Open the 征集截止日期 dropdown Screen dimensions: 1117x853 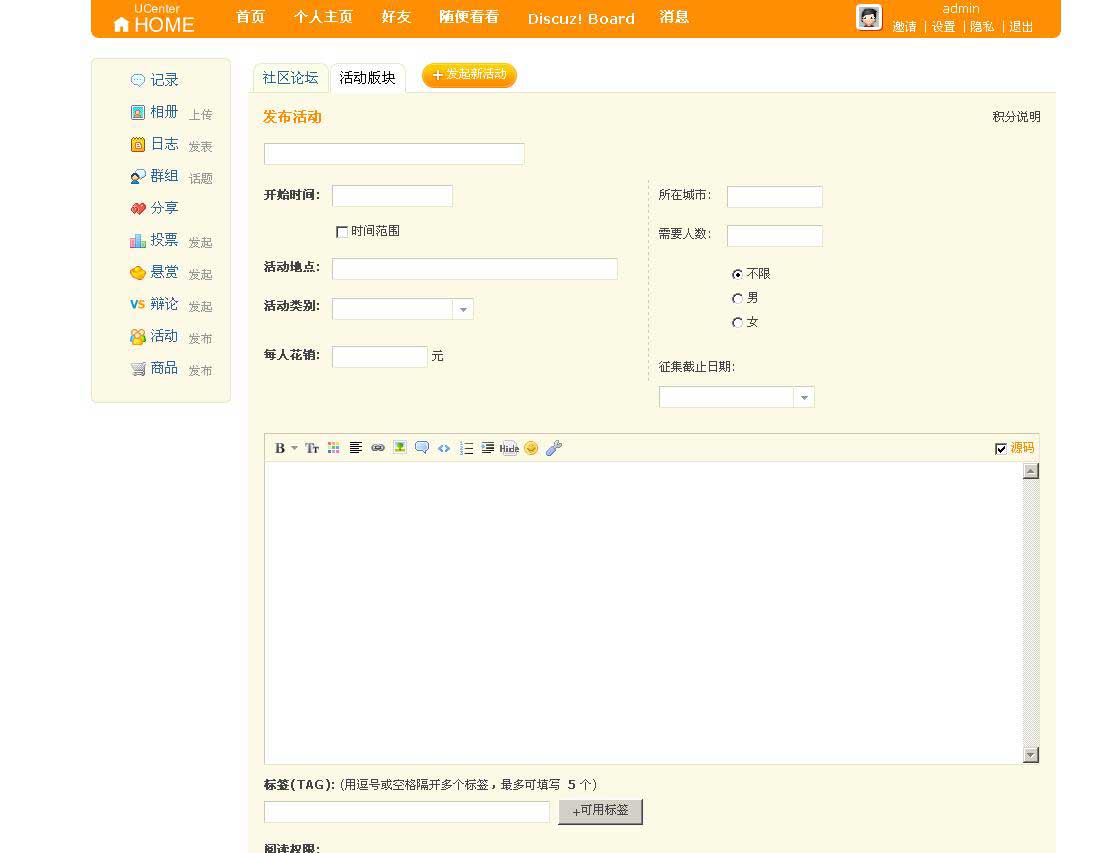pyautogui.click(x=803, y=398)
